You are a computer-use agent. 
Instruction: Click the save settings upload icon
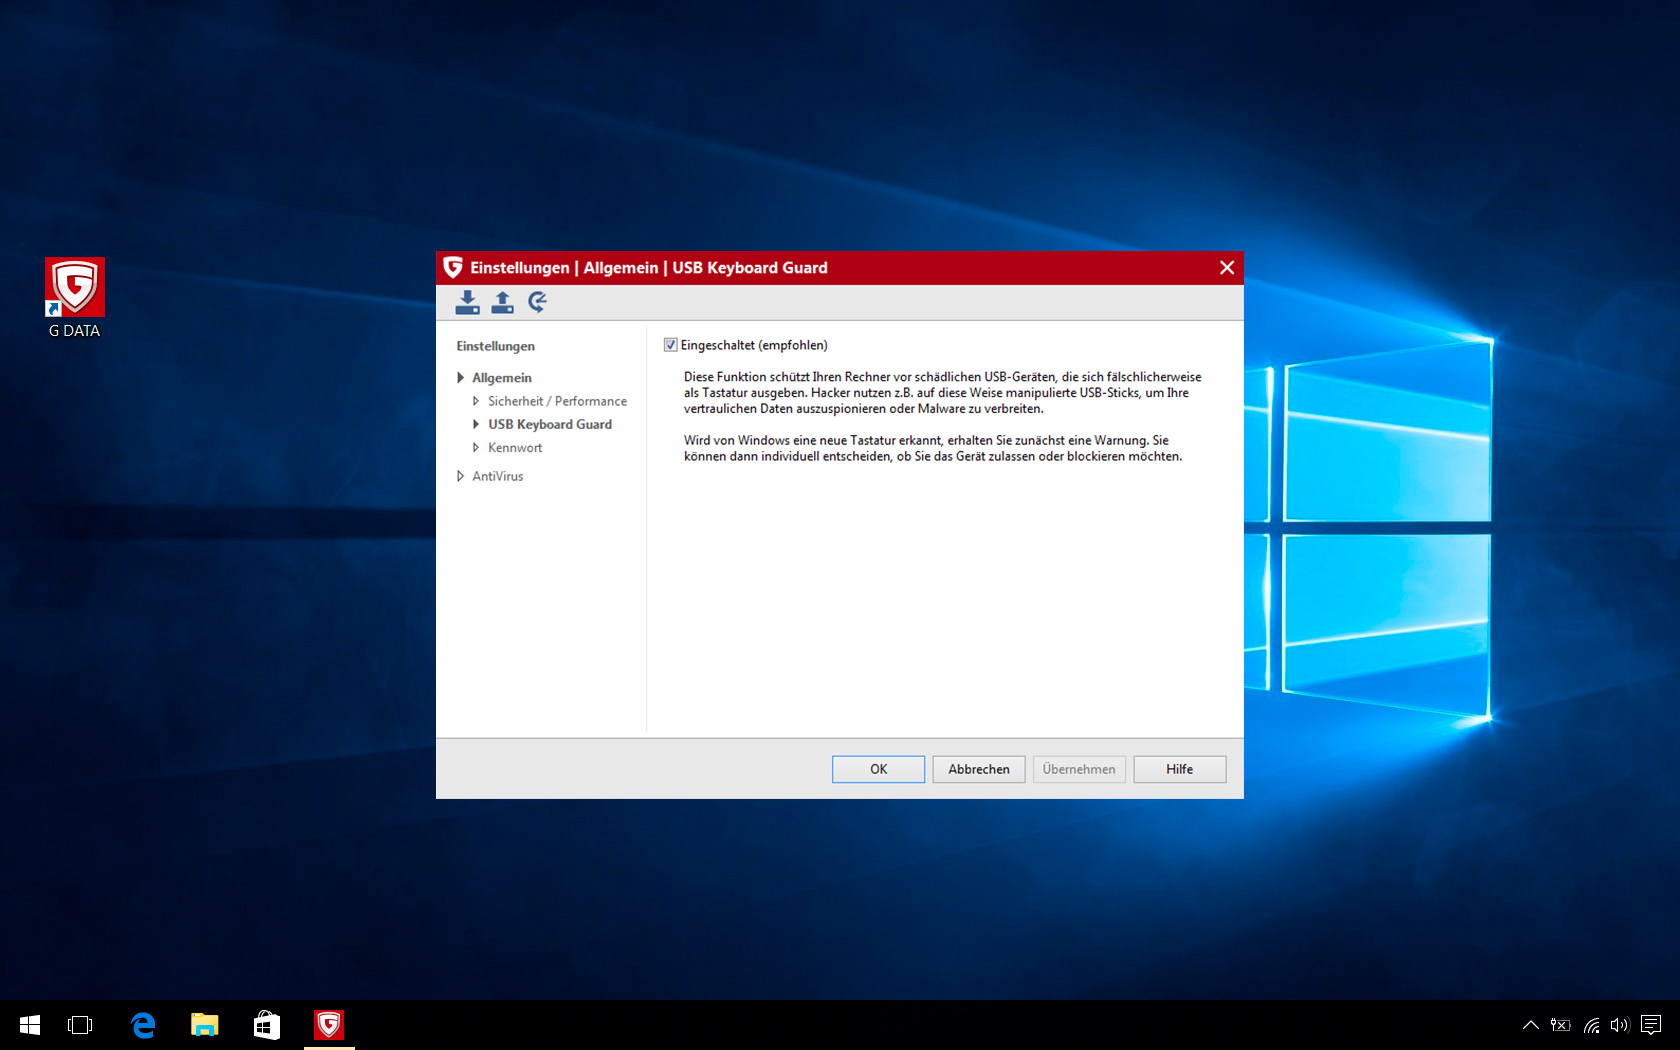point(502,302)
